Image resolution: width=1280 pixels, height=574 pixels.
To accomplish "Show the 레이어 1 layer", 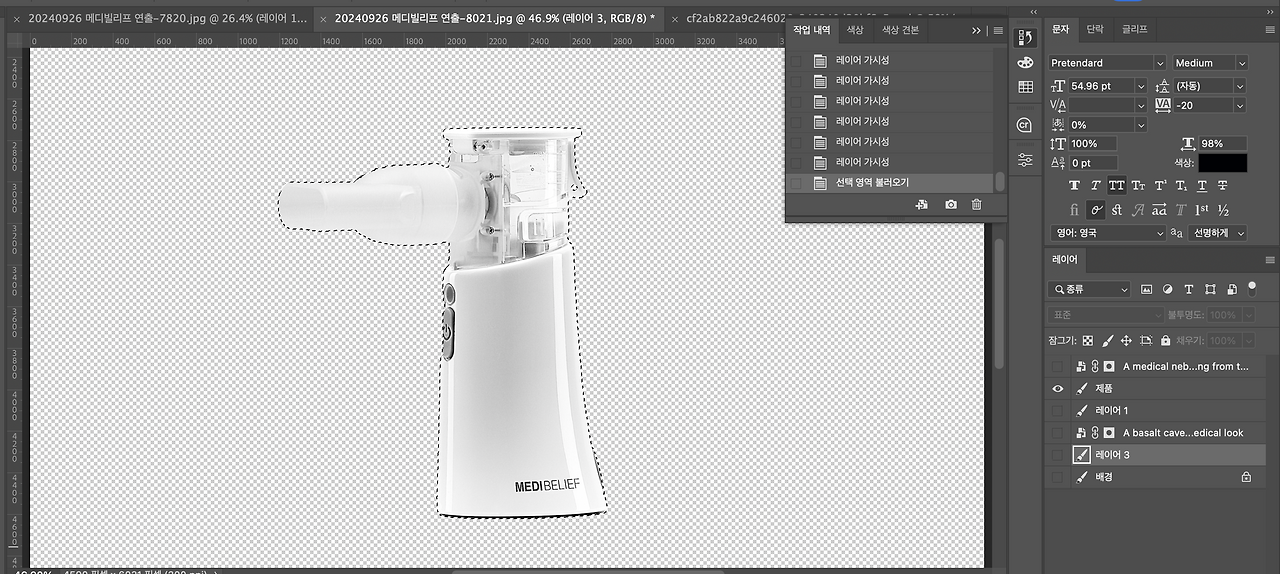I will (1058, 410).
